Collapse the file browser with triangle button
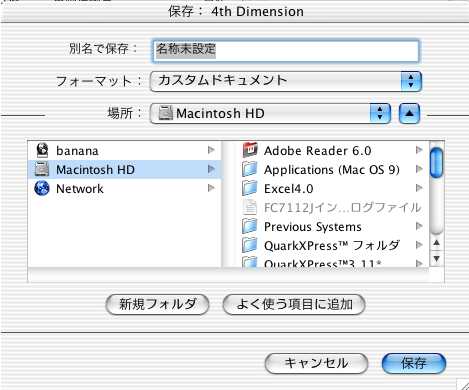 tap(409, 114)
